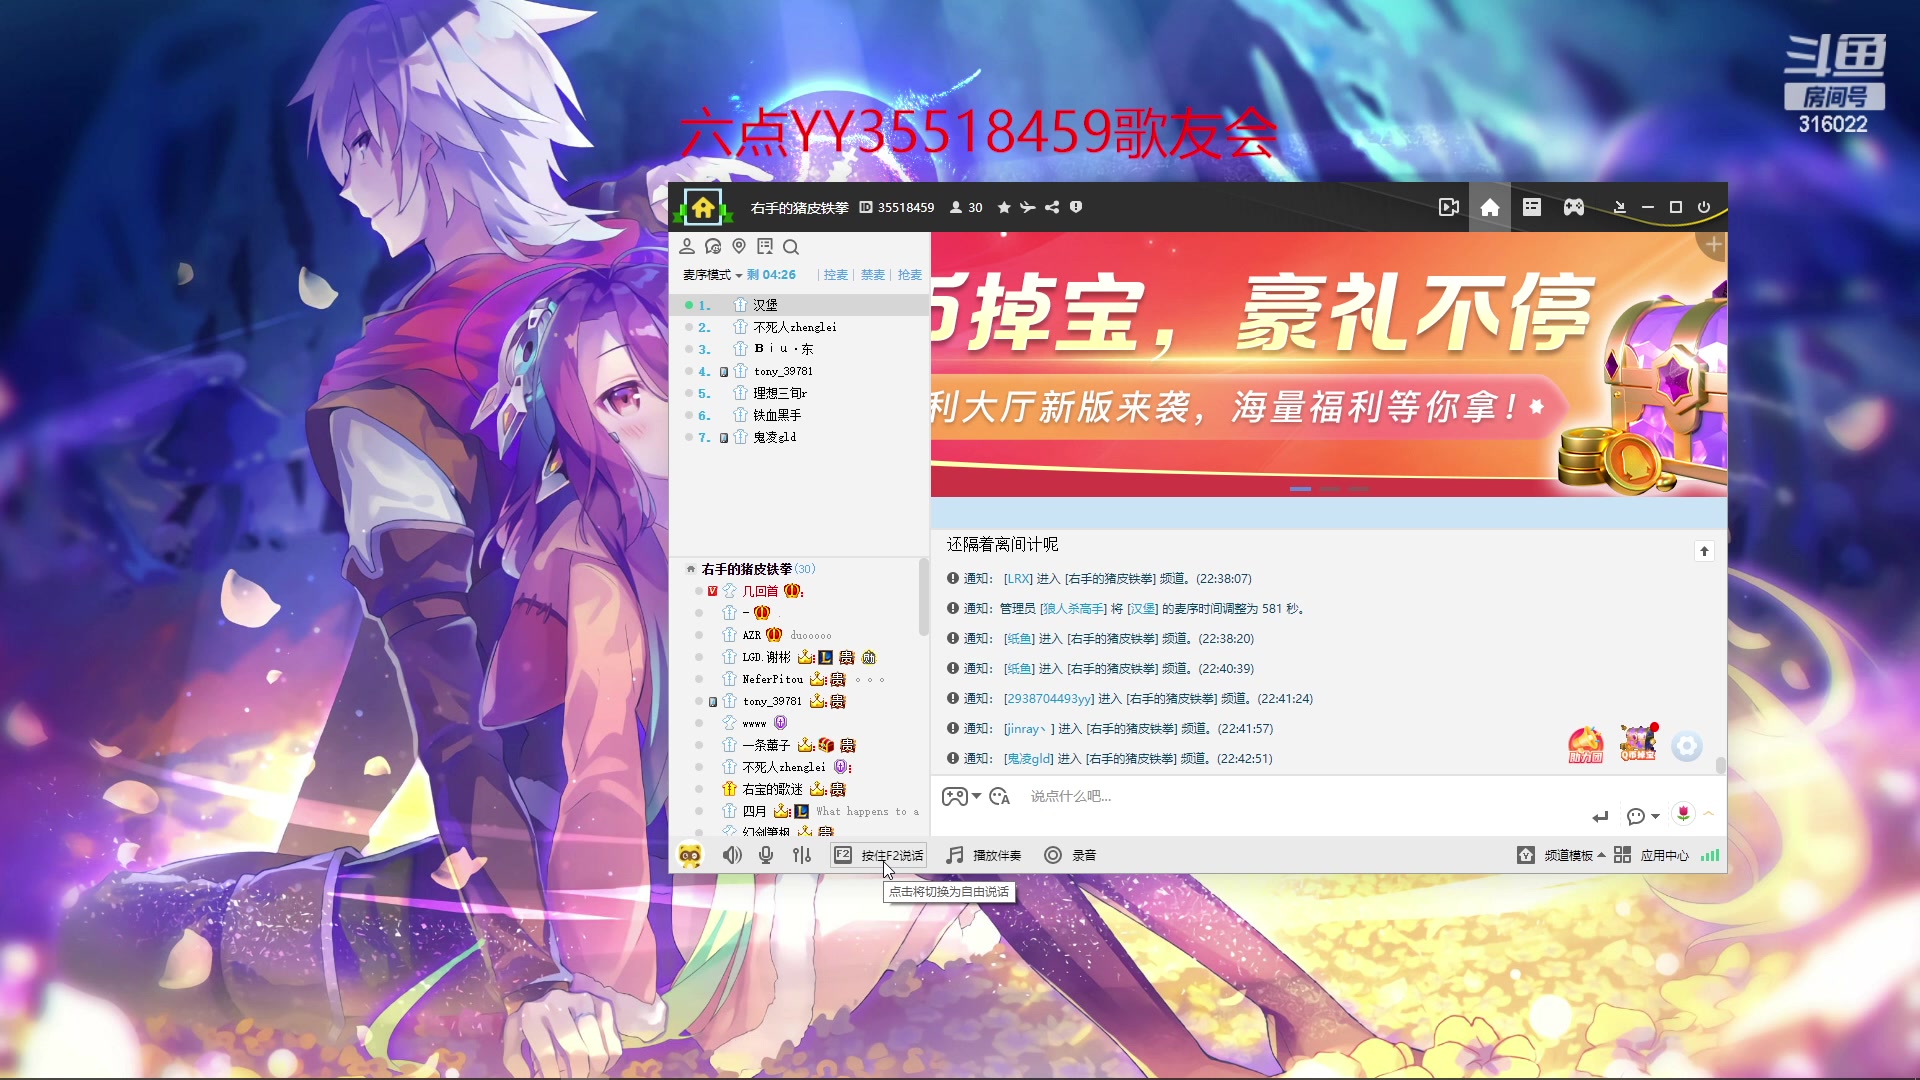Collapse the 右手的猪皮铁拳 channel tree
This screenshot has height=1080, width=1920.
690,569
